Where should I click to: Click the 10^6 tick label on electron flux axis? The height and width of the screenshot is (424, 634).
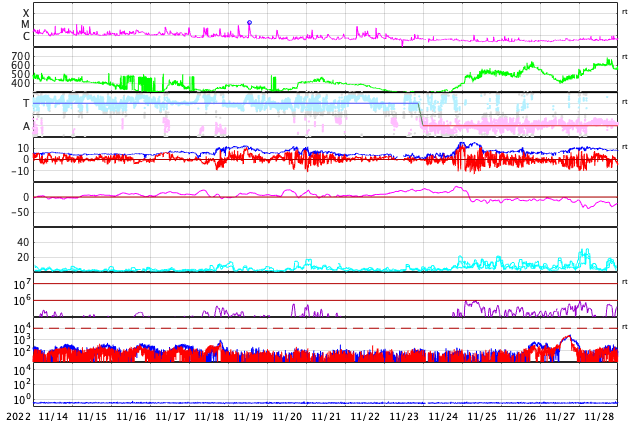[22, 301]
